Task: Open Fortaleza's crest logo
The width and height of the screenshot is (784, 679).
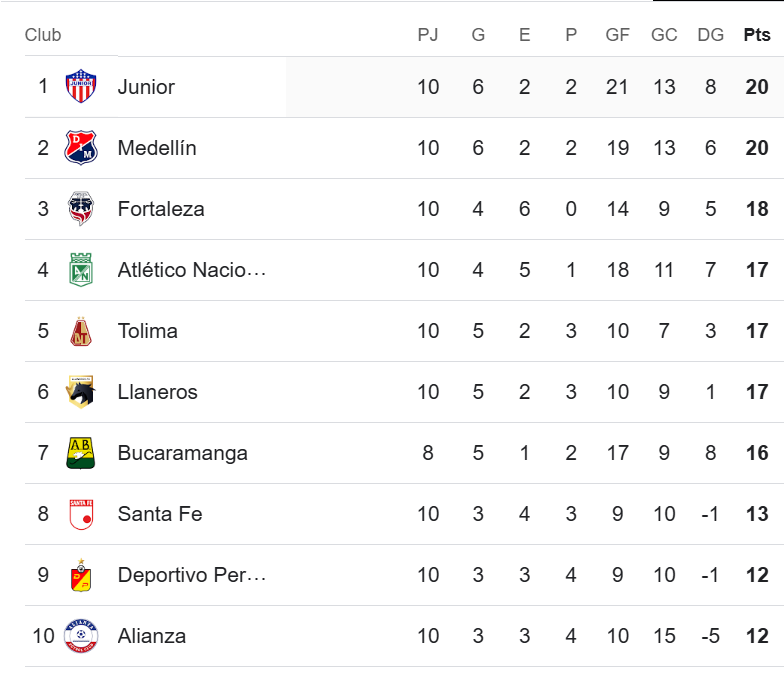Action: tap(80, 208)
